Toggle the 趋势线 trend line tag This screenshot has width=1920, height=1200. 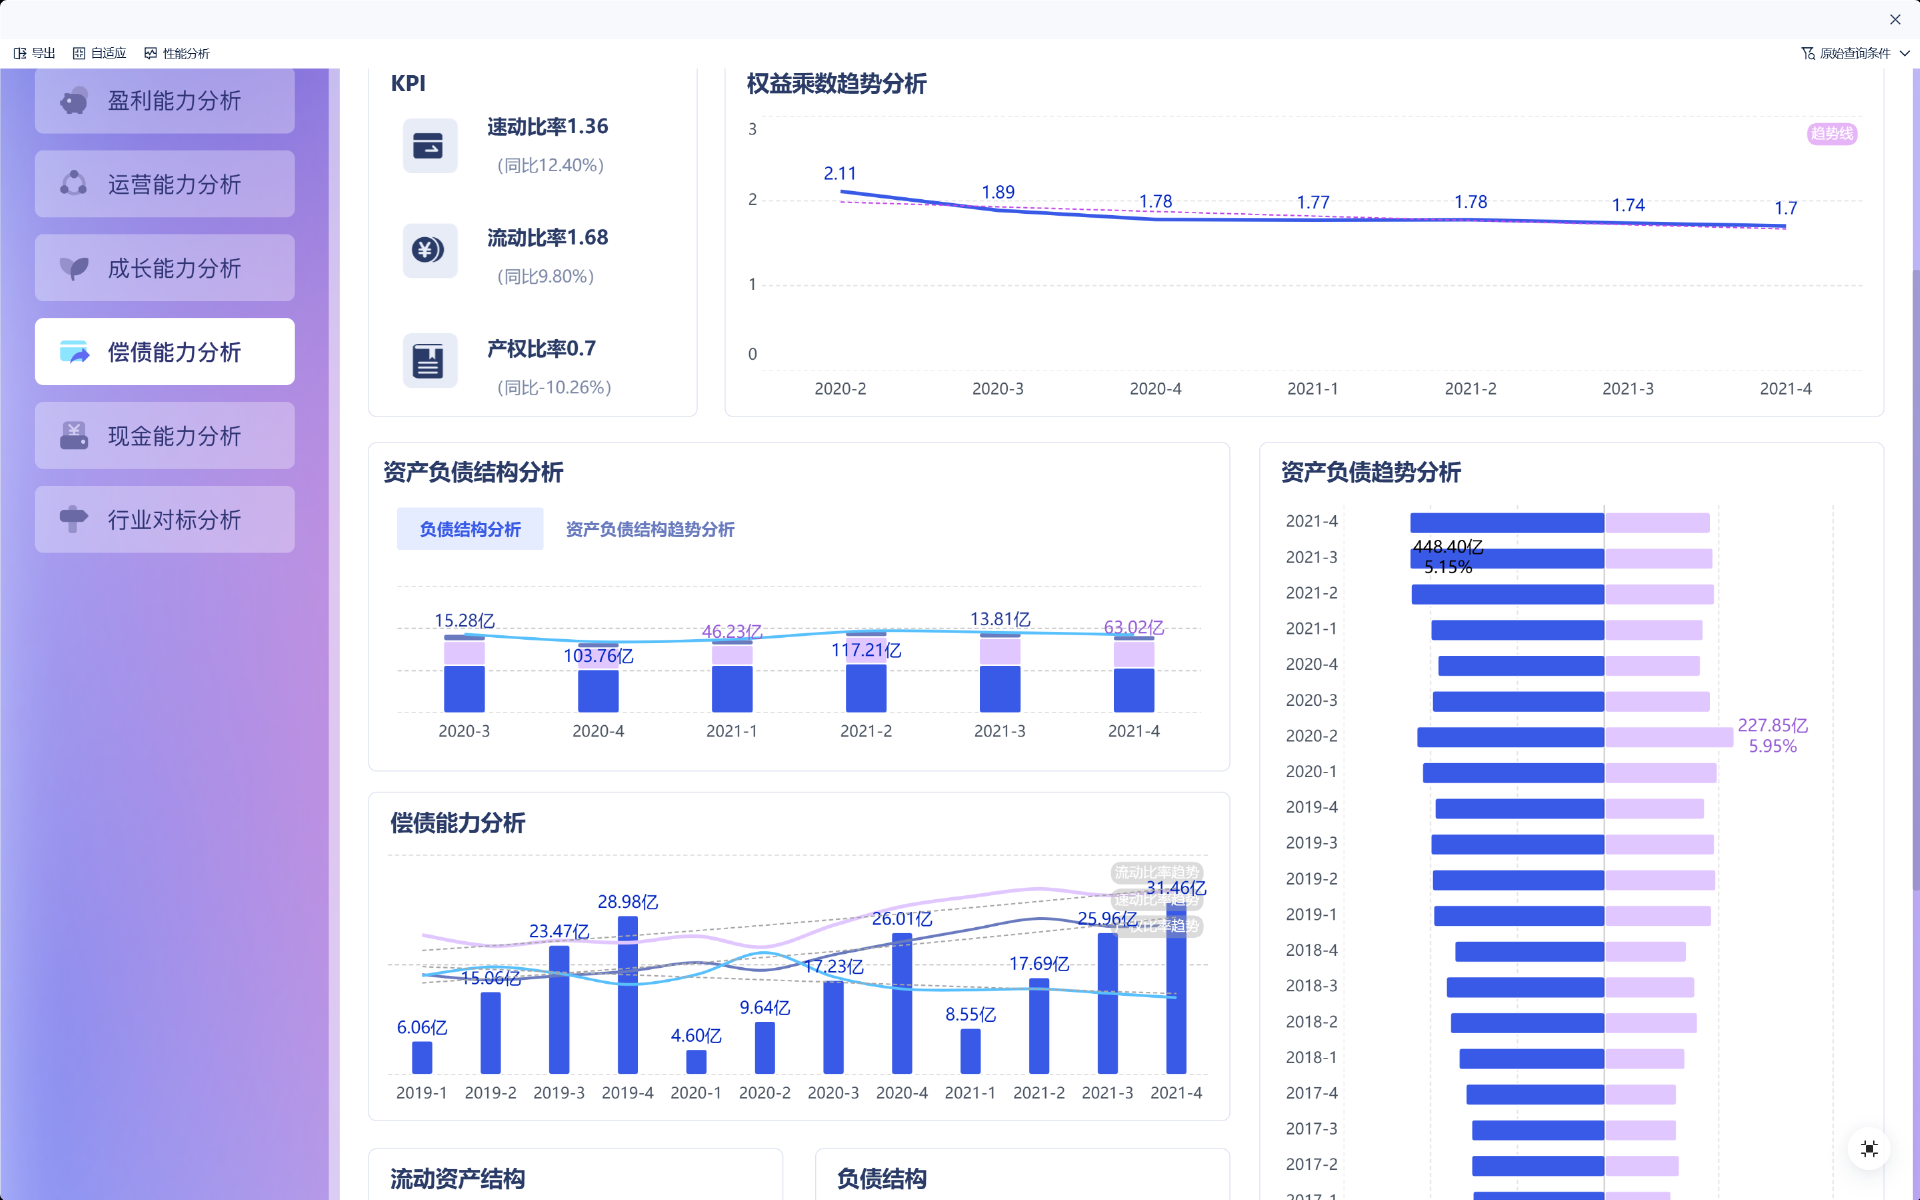[1831, 134]
